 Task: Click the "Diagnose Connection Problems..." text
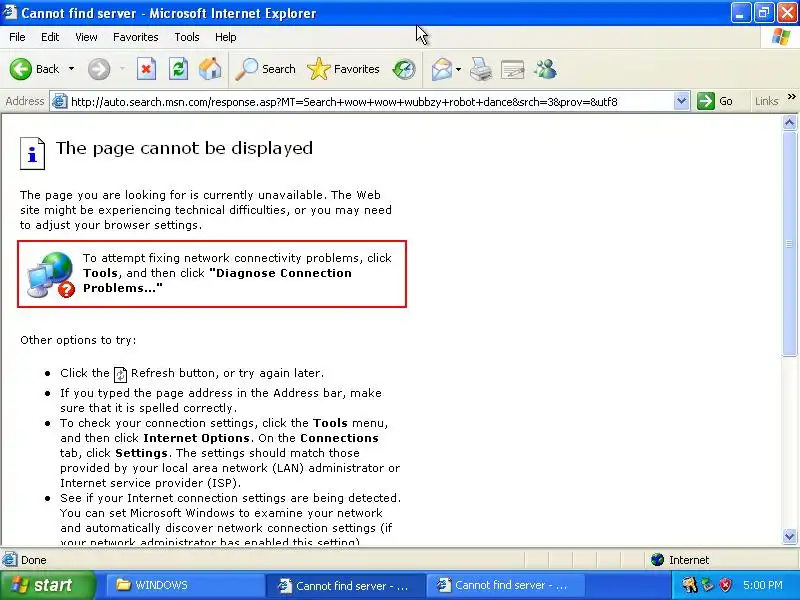[x=217, y=280]
